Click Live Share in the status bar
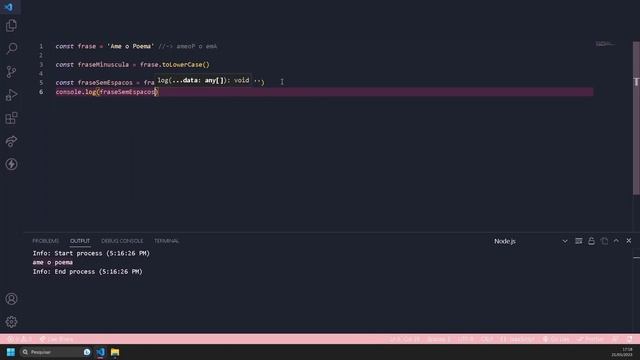 (x=57, y=339)
